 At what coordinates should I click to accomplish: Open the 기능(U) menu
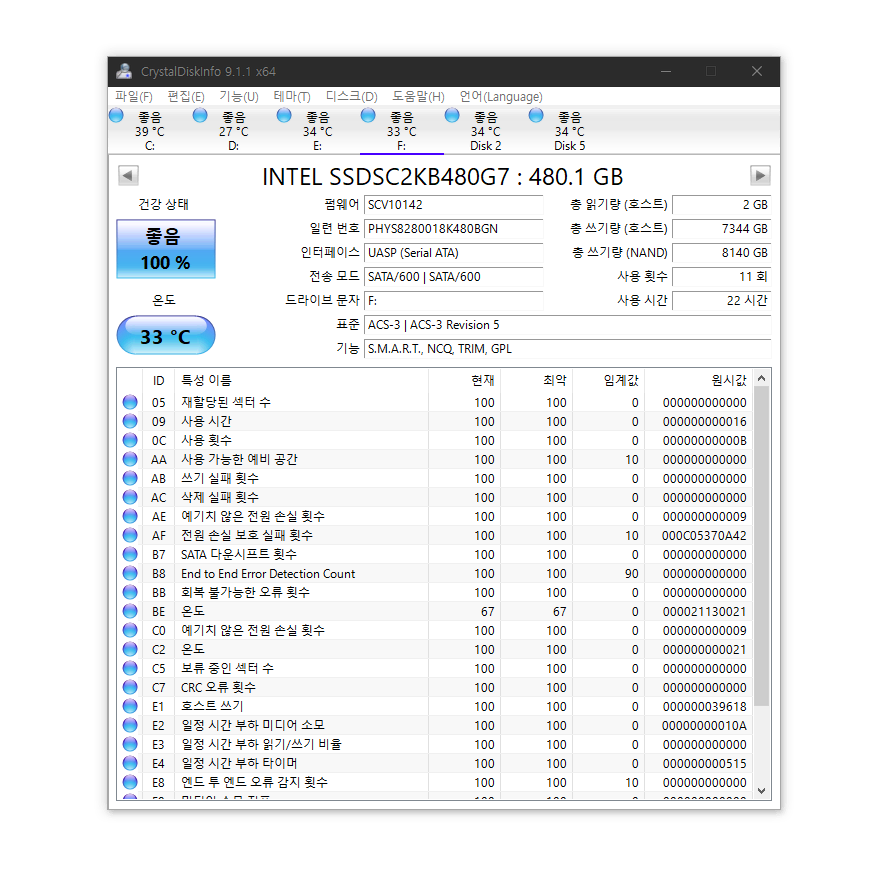pos(238,97)
